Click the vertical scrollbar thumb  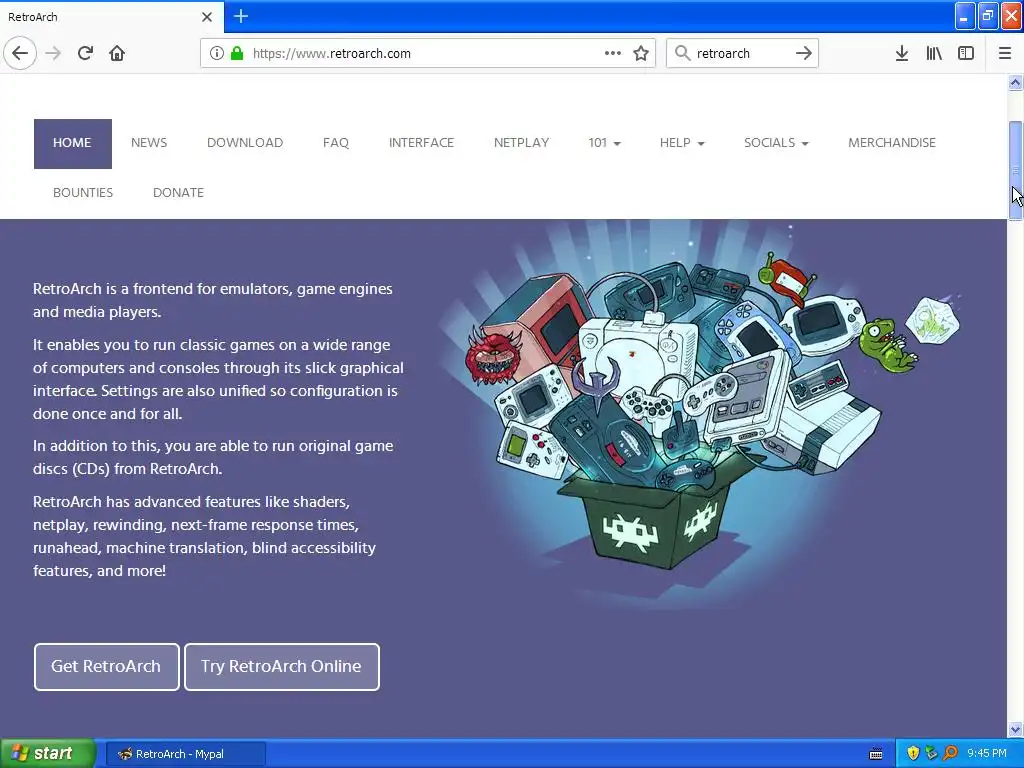pos(1015,171)
